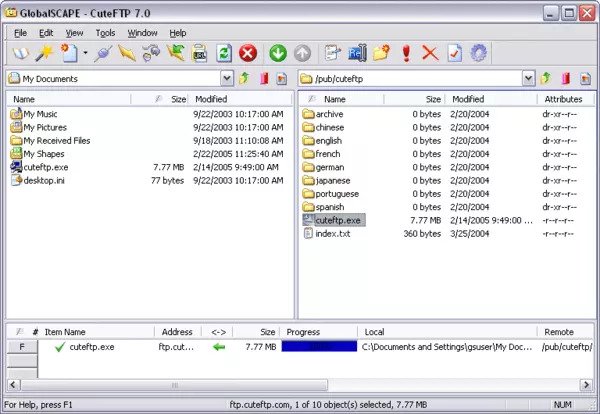This screenshot has width=600, height=414.
Task: Select the remote portuguese folder
Action: coord(331,194)
